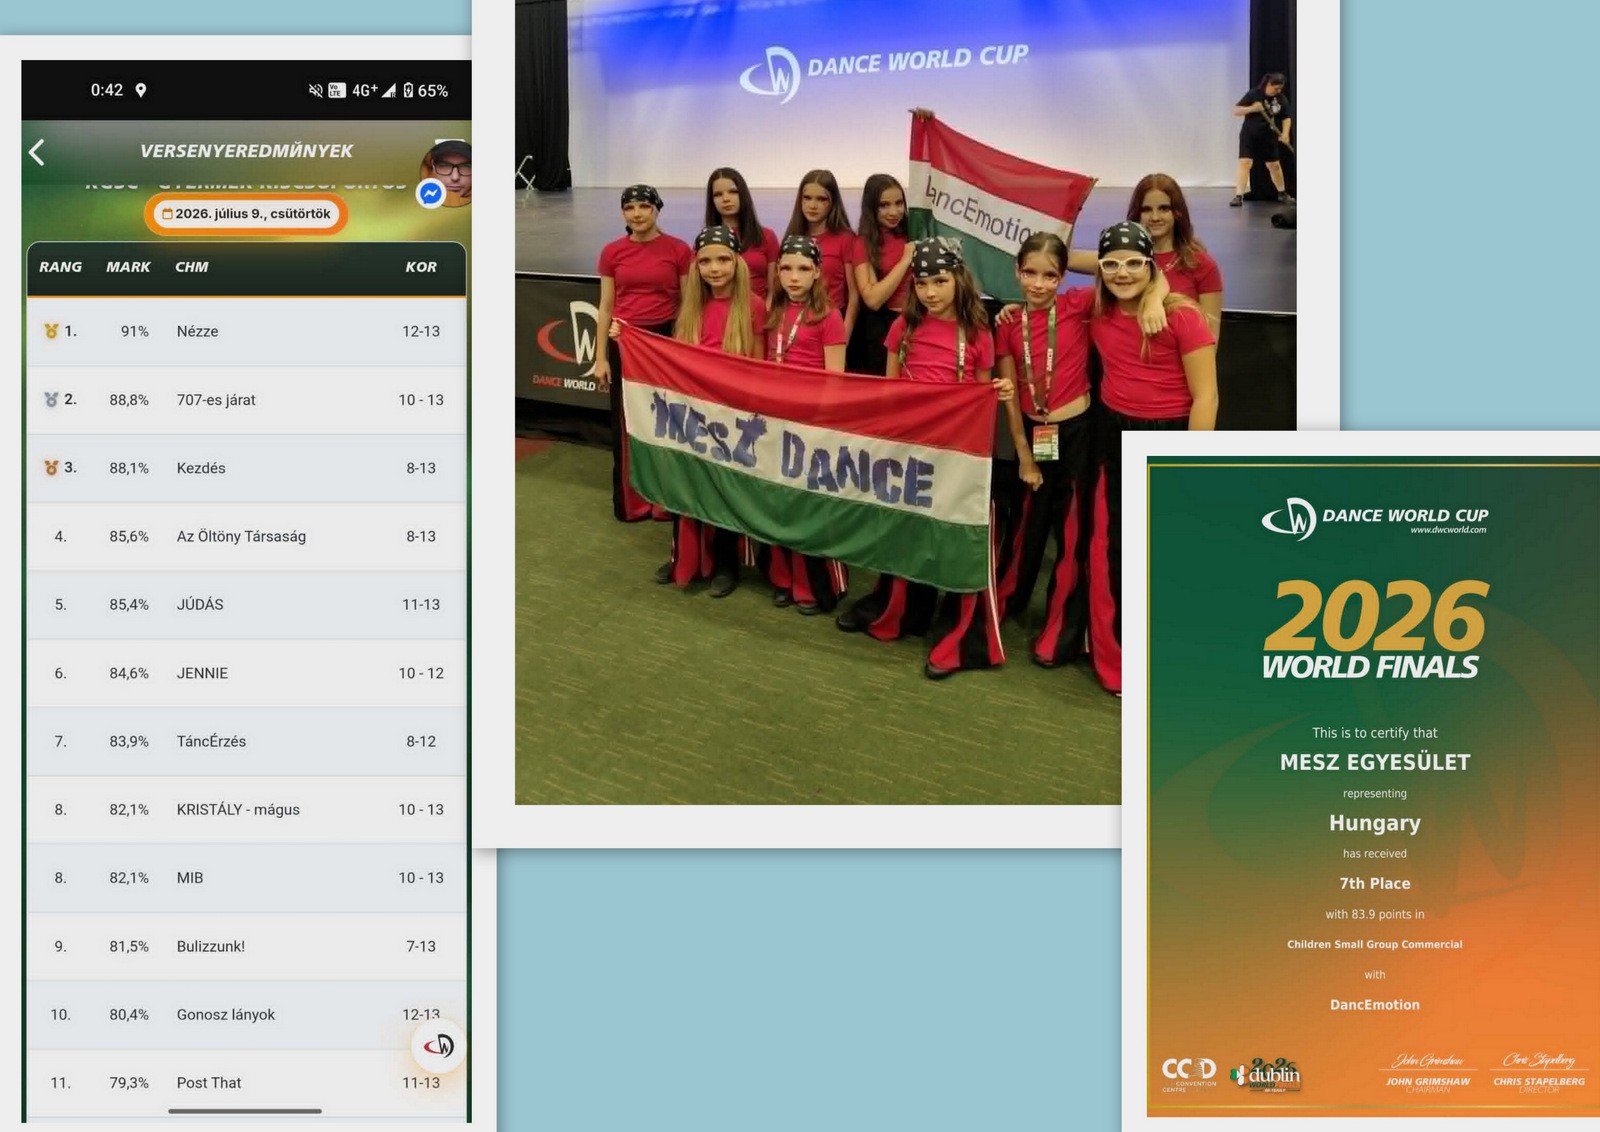Click the 91% mark of Nézze
The height and width of the screenshot is (1132, 1600).
pyautogui.click(x=134, y=331)
